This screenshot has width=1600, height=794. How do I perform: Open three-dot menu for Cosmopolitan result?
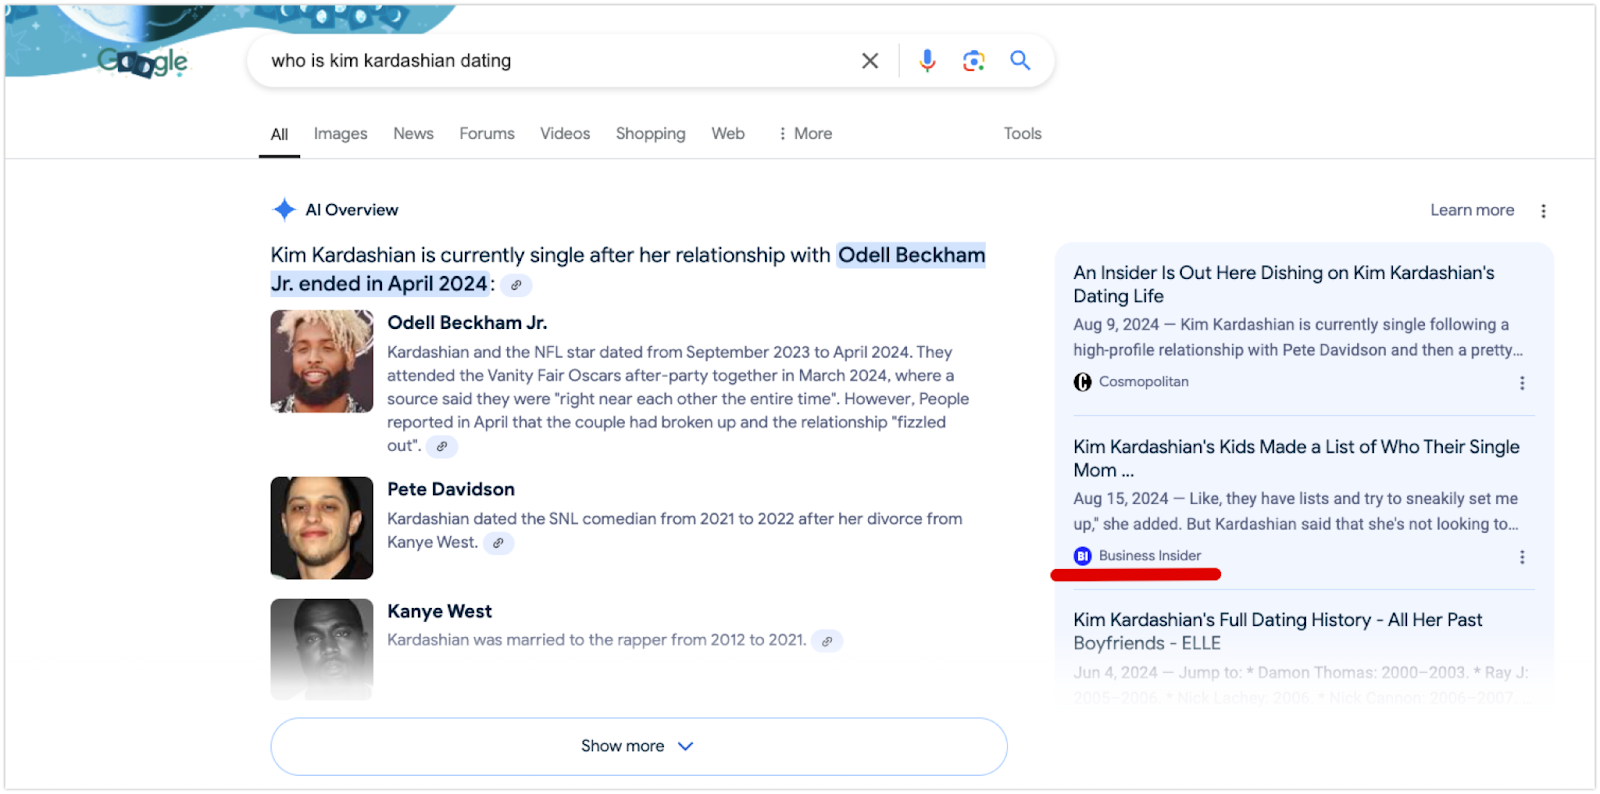[1522, 383]
